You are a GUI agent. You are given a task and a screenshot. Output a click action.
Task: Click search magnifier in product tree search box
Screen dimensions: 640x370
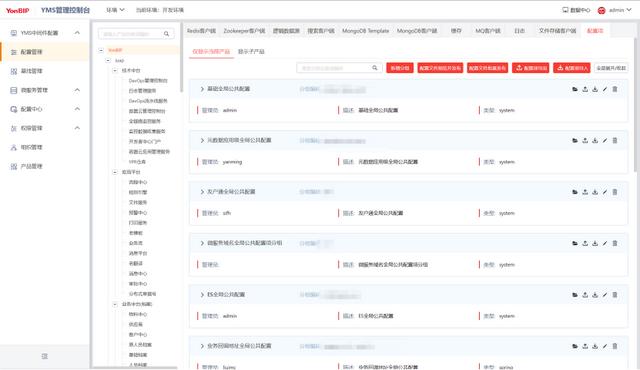tap(167, 34)
